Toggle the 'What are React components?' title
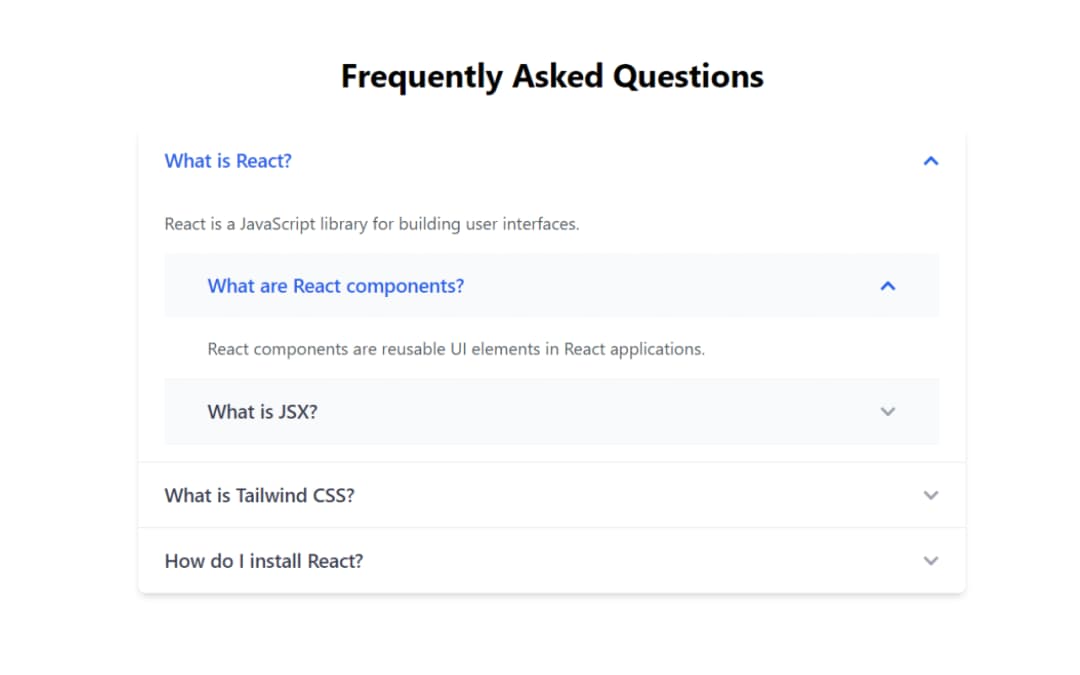The image size is (1080, 675). click(x=336, y=286)
